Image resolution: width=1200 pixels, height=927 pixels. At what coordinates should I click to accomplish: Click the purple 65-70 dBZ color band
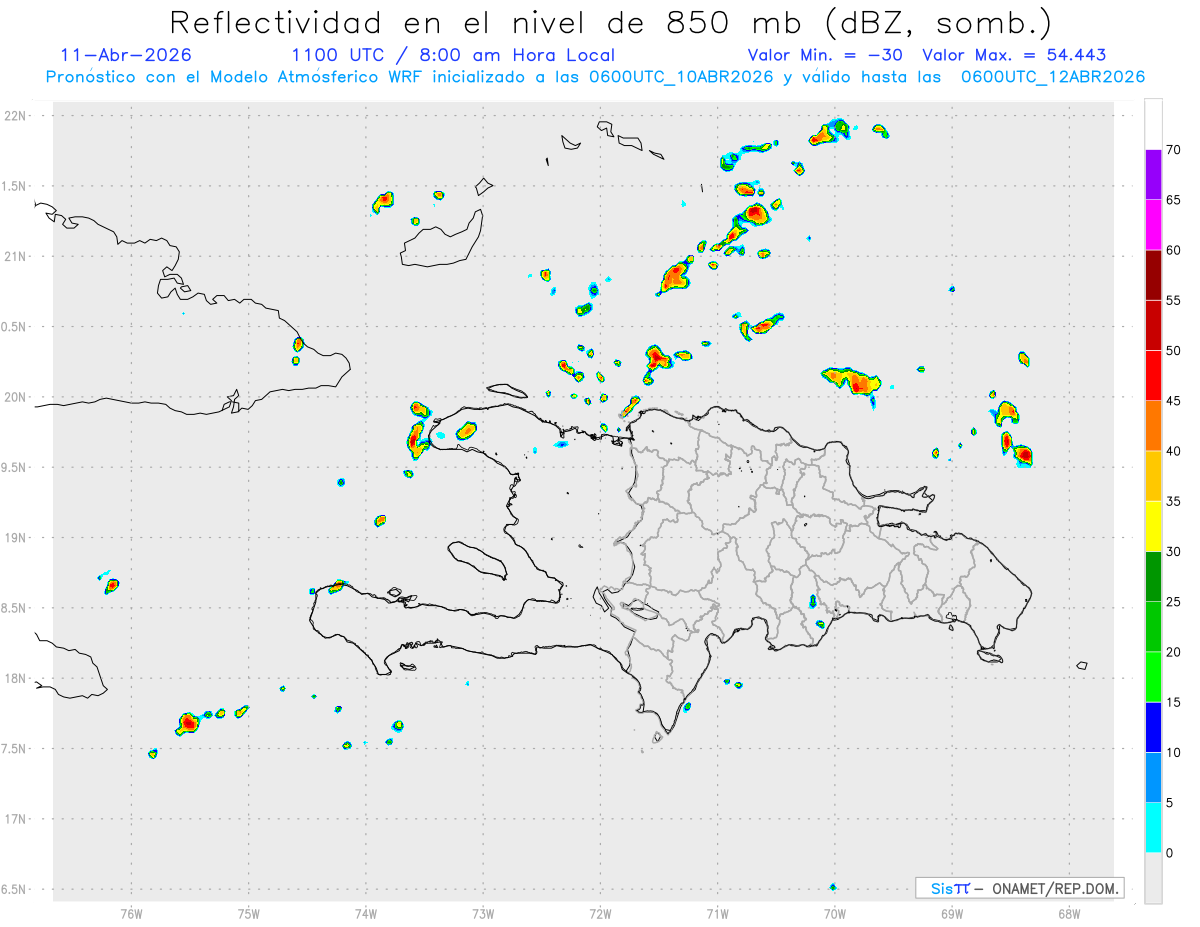tap(1153, 175)
